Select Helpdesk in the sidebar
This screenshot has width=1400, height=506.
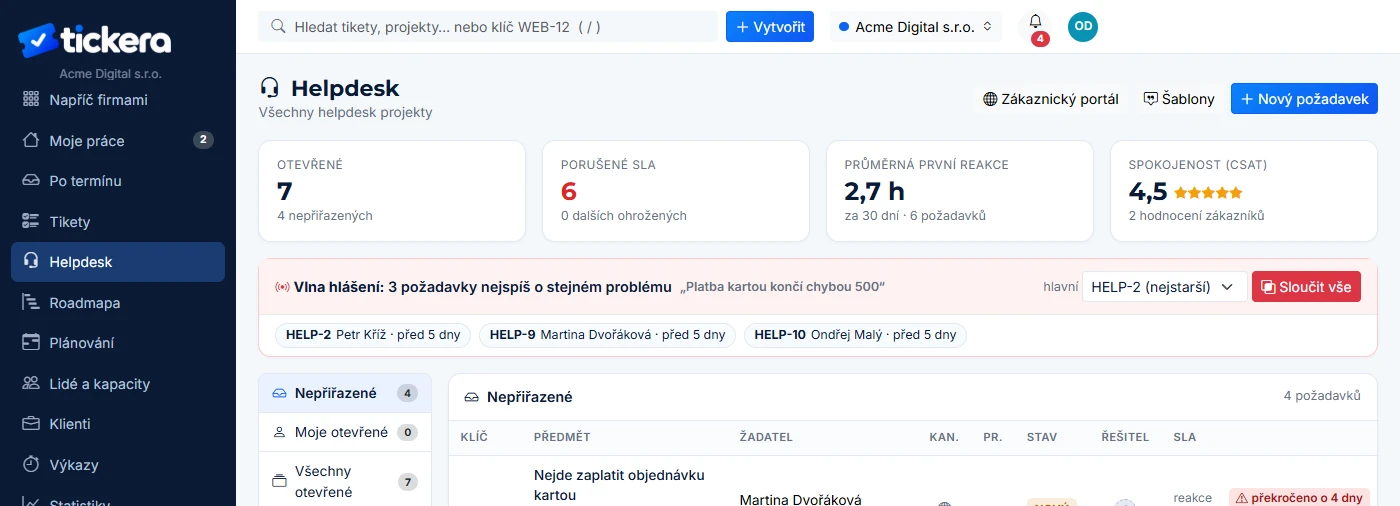118,262
